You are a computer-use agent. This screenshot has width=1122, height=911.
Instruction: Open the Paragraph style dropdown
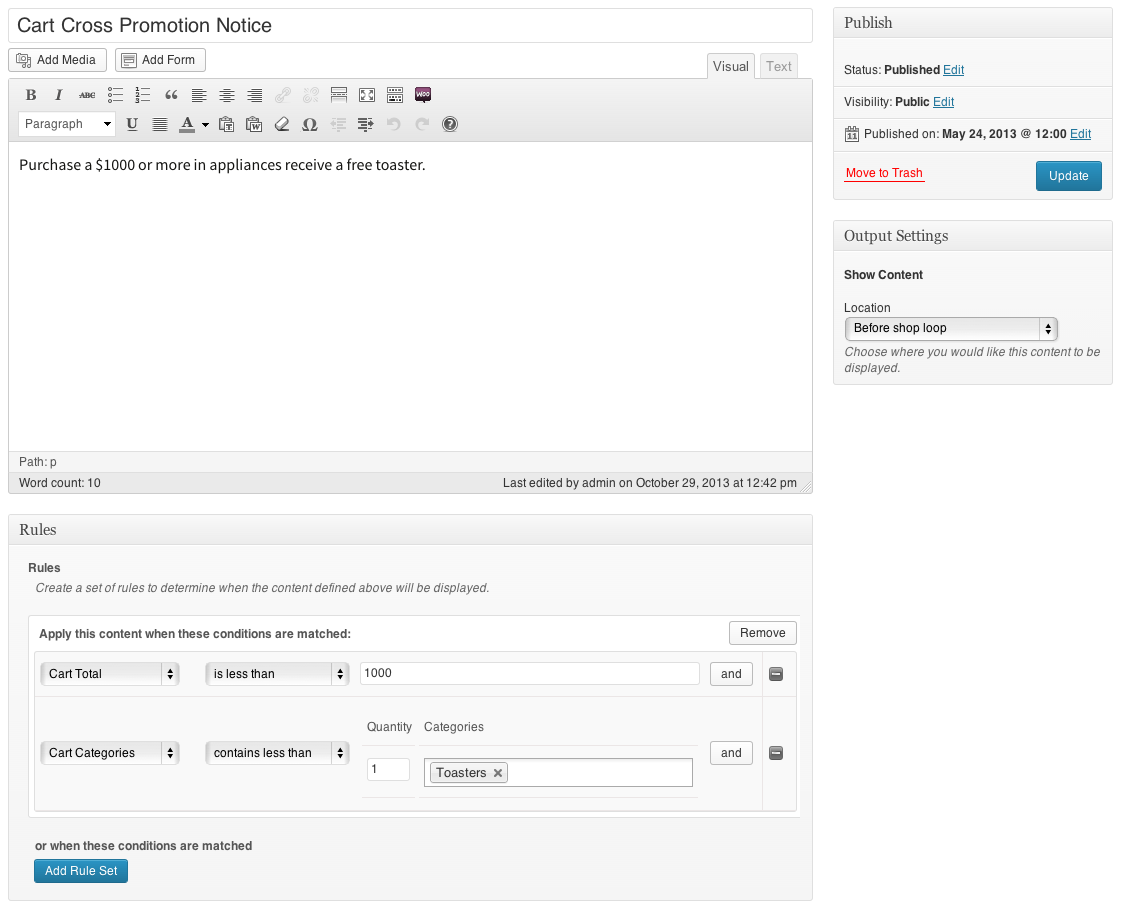(x=66, y=124)
